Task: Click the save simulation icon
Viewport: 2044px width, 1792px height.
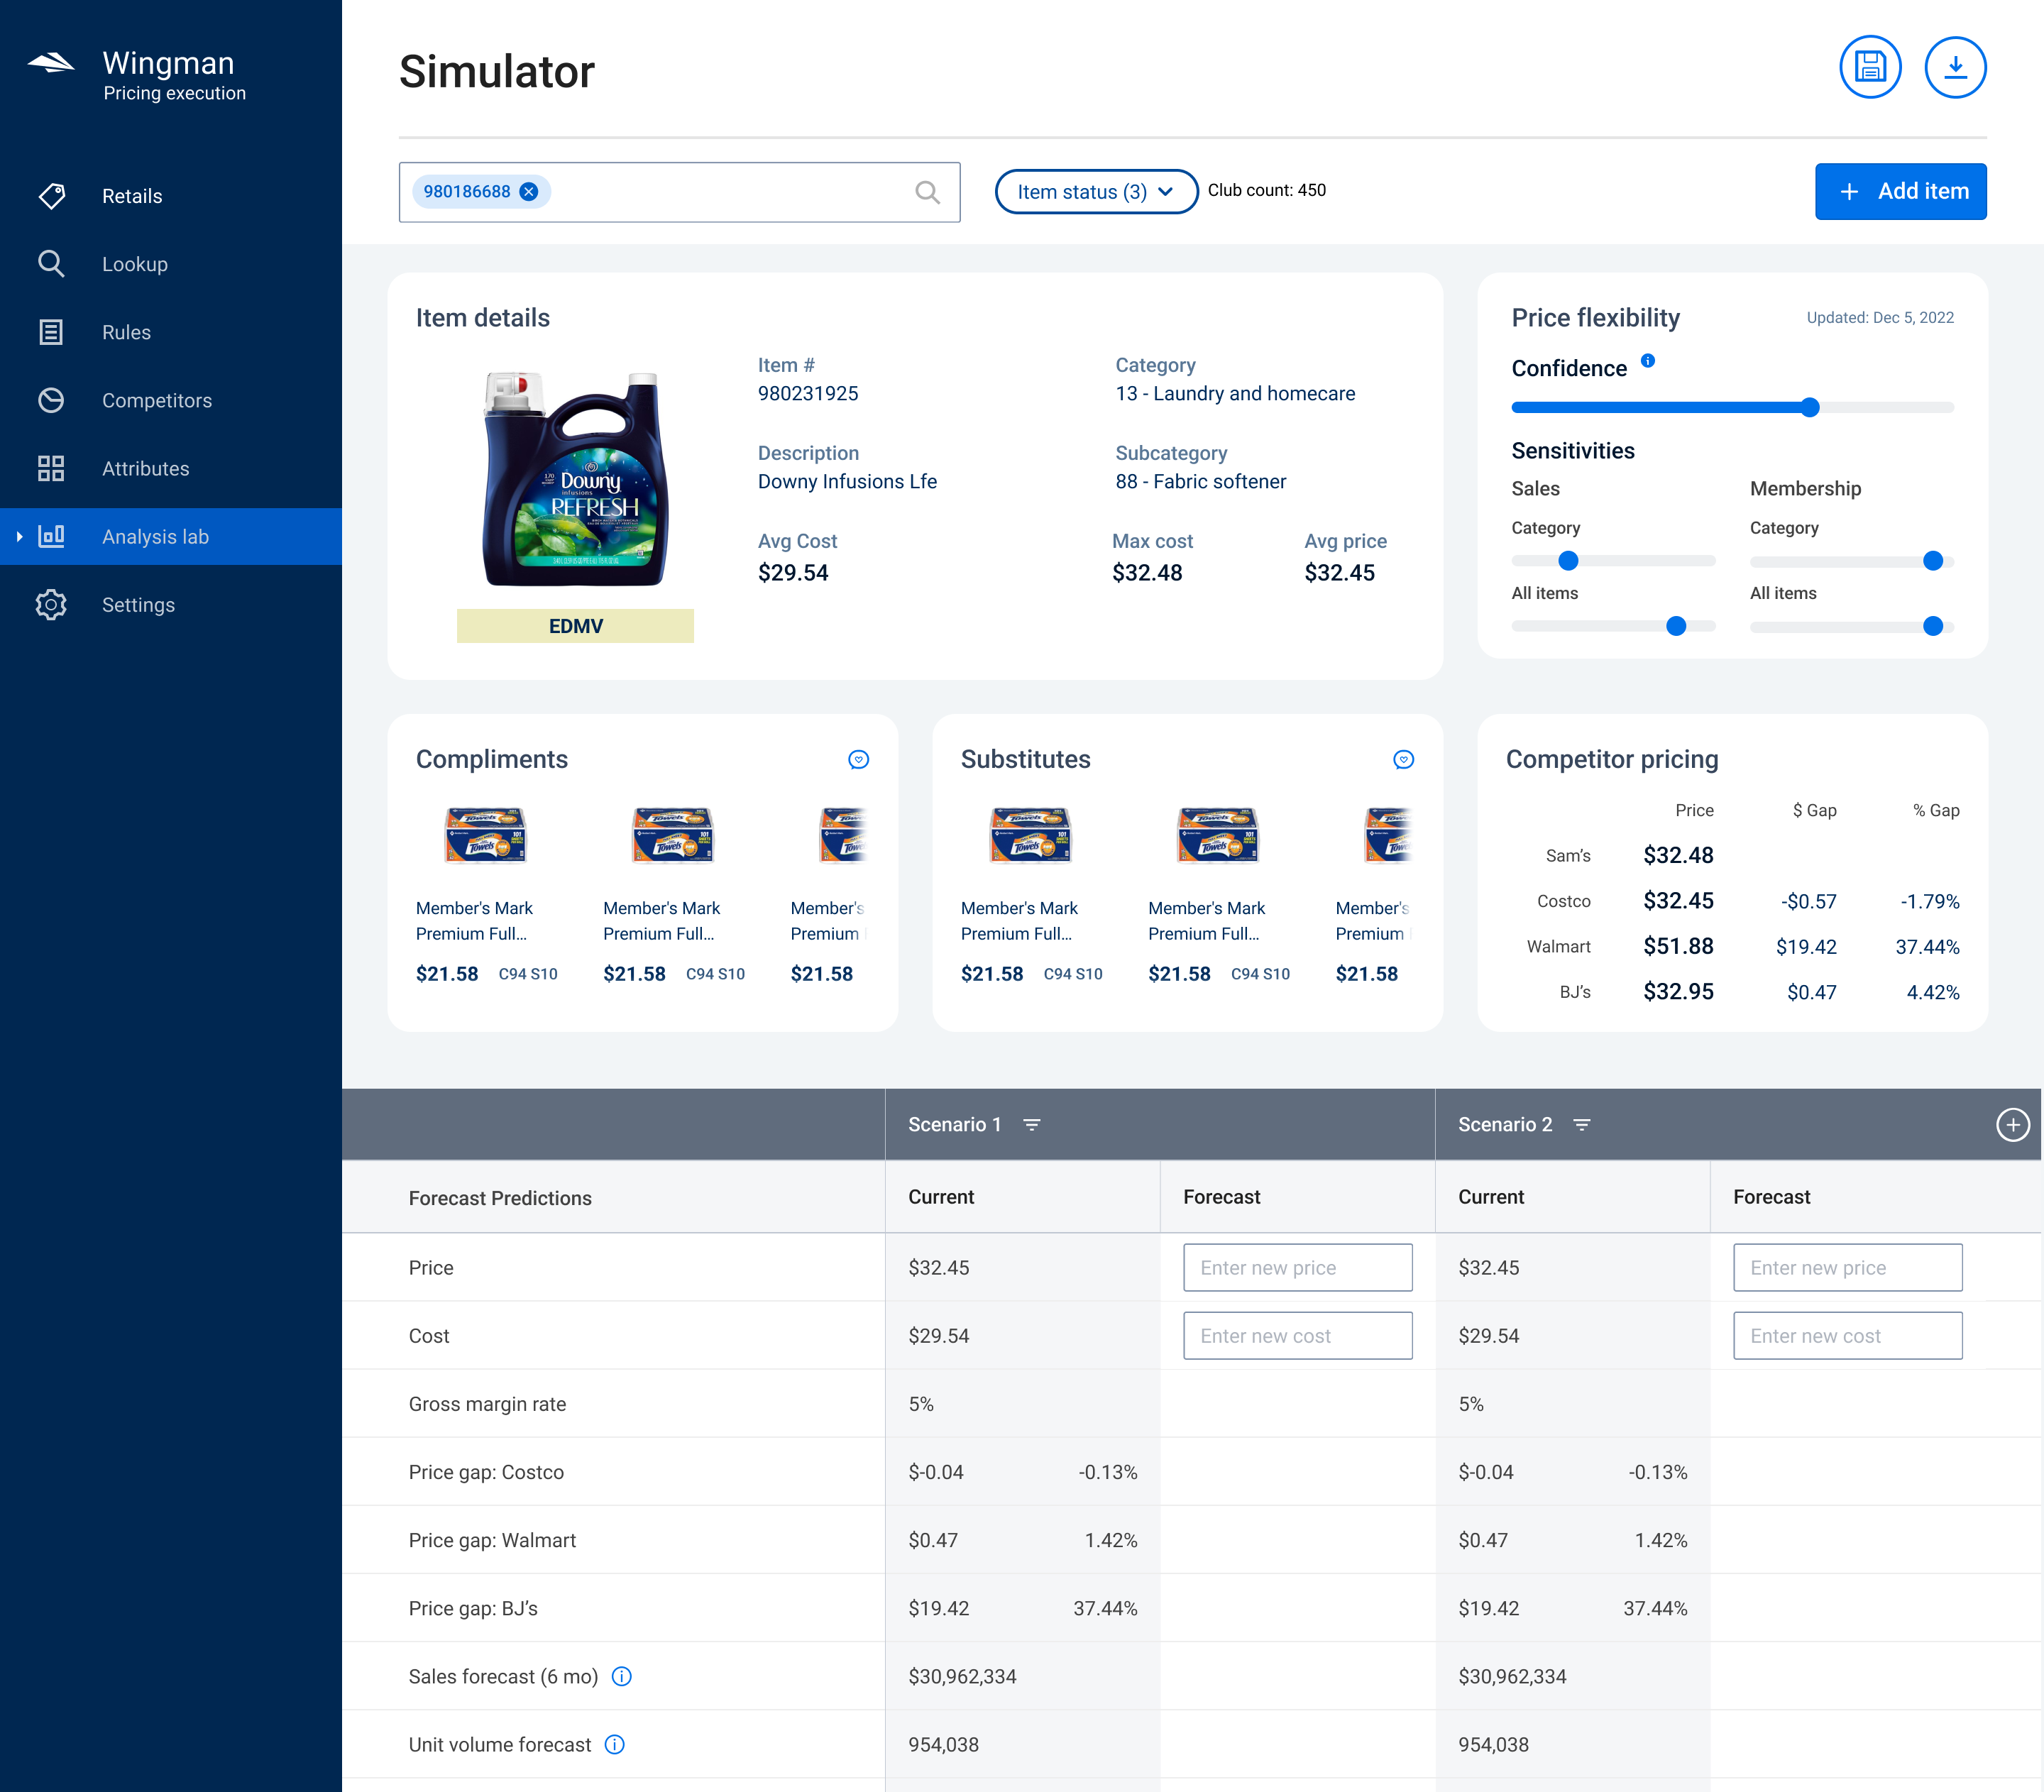Action: (x=1871, y=67)
